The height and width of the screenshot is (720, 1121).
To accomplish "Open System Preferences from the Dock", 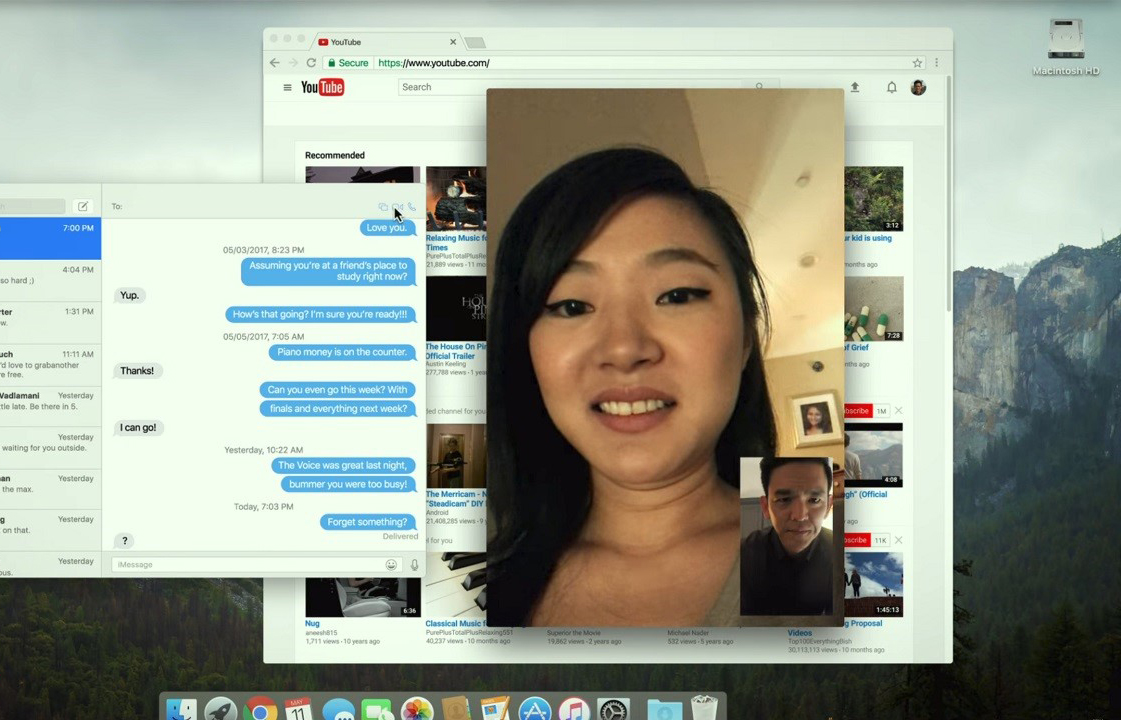I will (x=613, y=710).
